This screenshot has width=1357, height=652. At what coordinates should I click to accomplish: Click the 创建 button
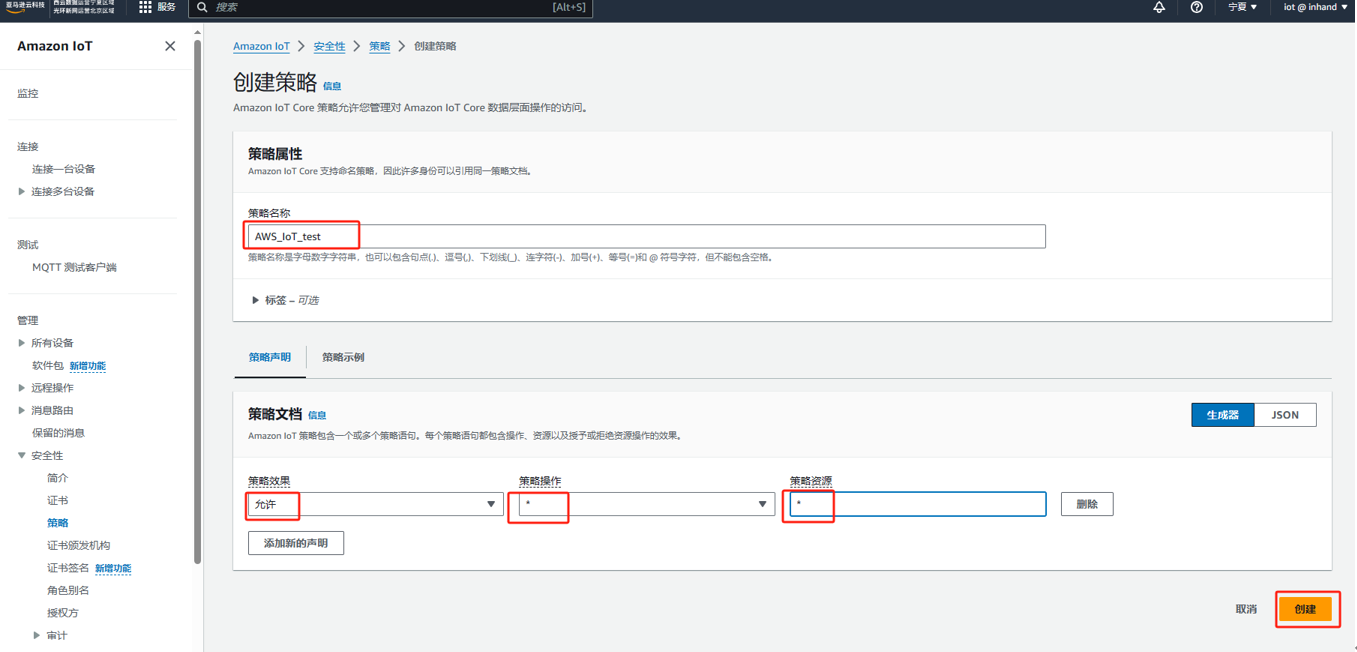tap(1305, 609)
